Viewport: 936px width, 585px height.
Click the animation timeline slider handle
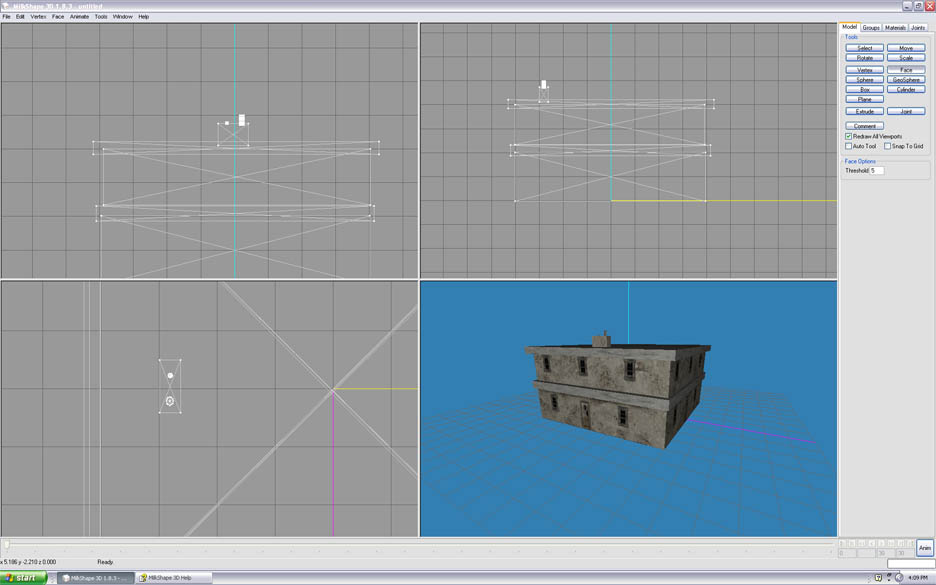click(7, 544)
